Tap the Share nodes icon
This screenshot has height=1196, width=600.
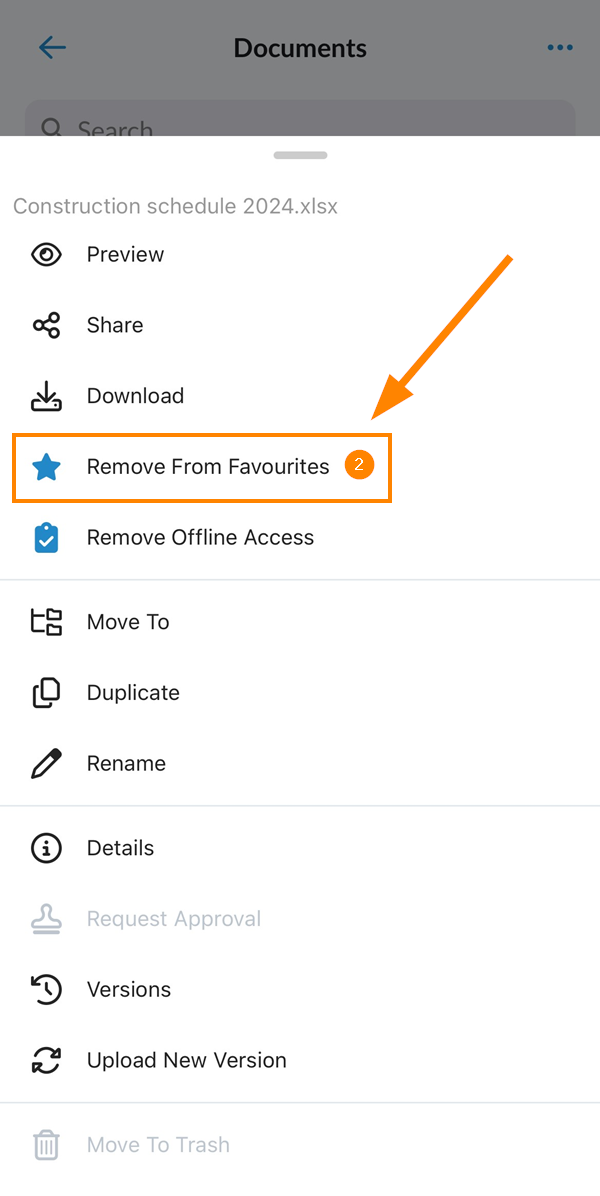coord(47,325)
